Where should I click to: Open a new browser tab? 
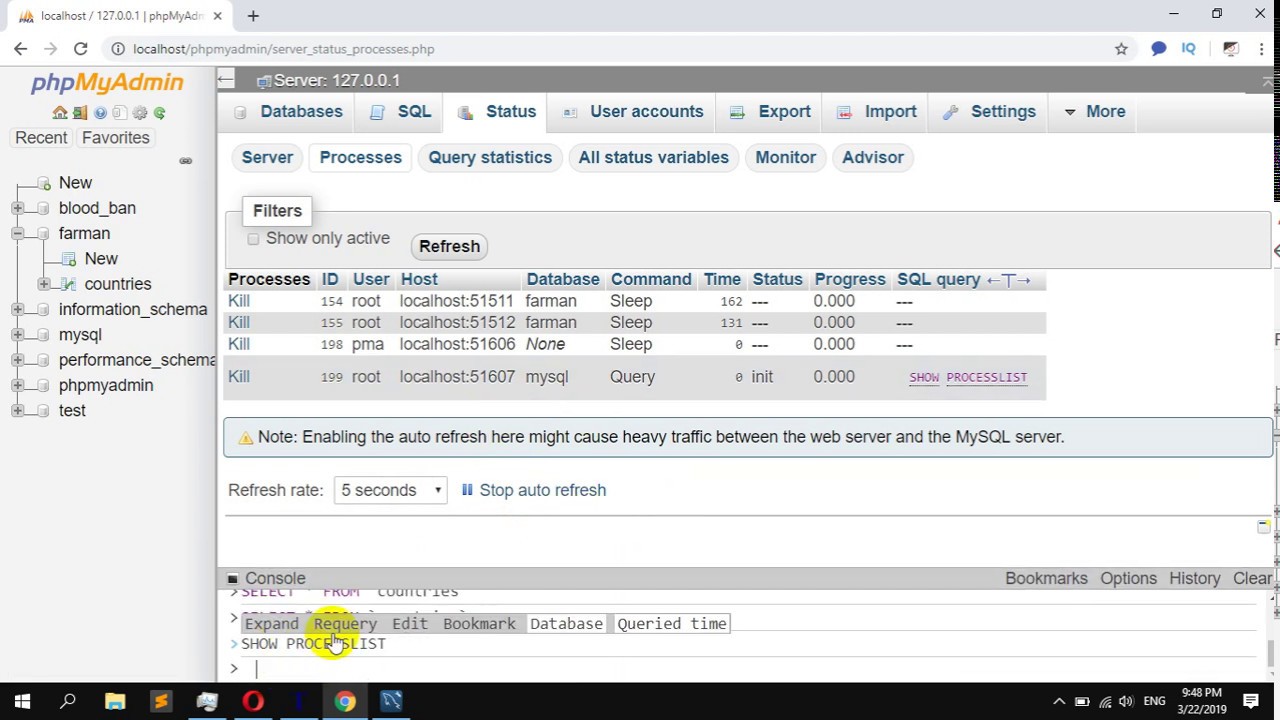click(x=253, y=16)
